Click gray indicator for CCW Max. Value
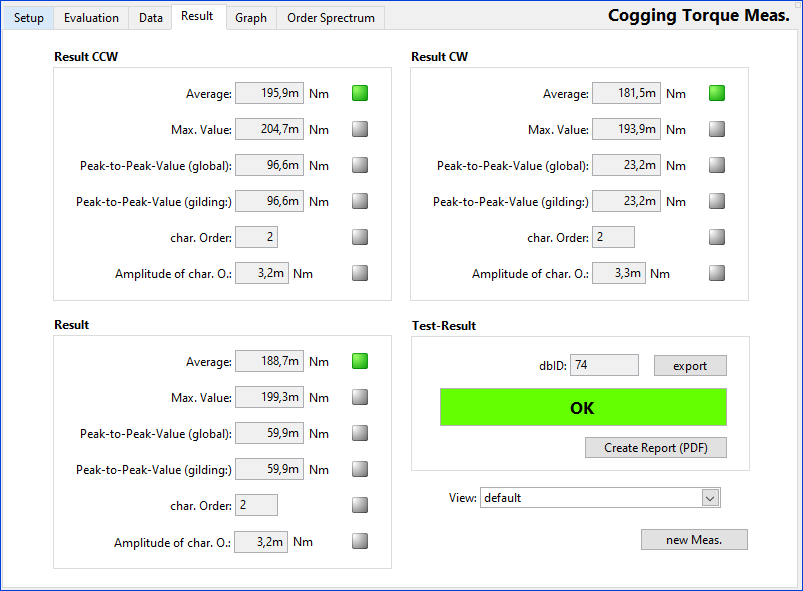 [360, 129]
